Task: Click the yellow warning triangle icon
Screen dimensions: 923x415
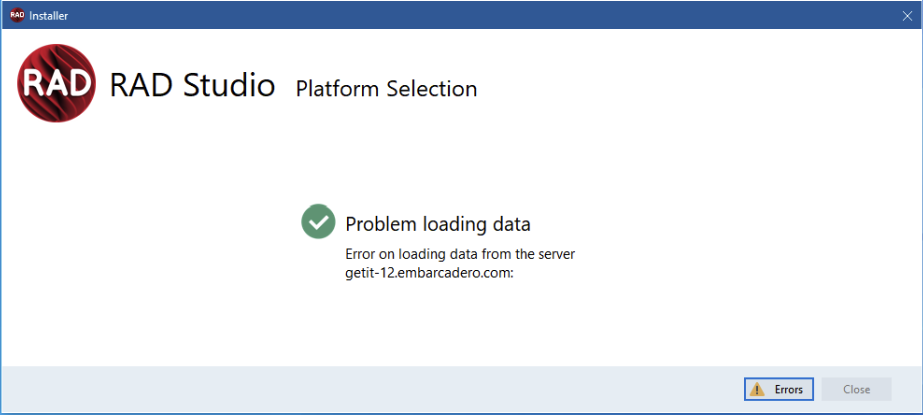Action: coord(756,390)
